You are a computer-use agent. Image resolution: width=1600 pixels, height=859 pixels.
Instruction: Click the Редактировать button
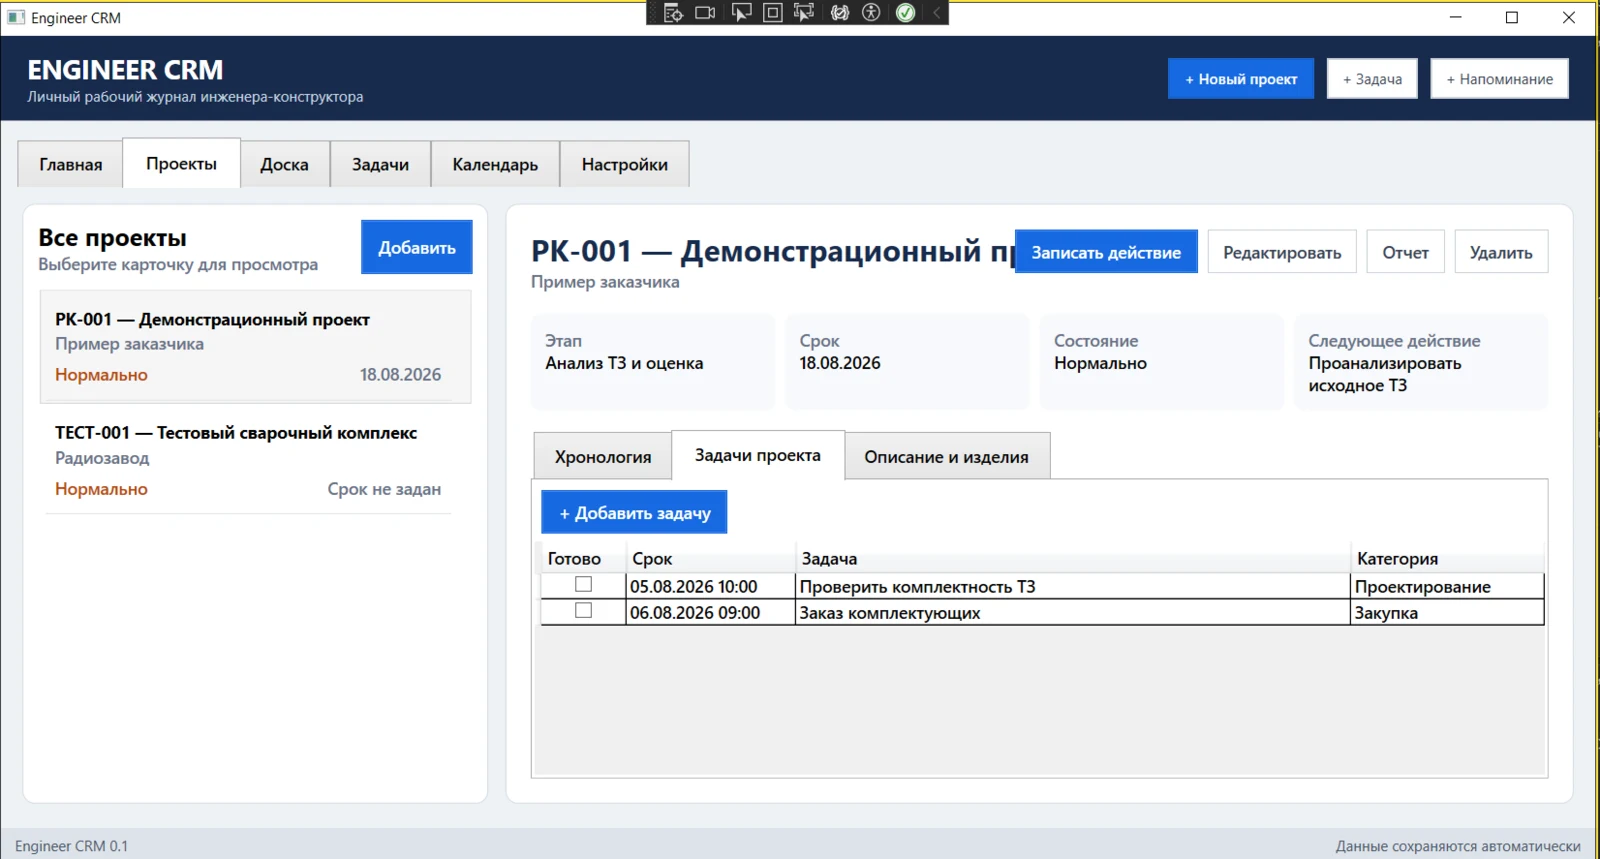[x=1282, y=252]
